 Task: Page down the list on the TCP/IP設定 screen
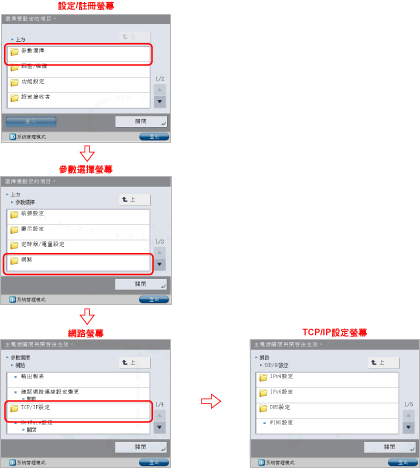tap(408, 427)
